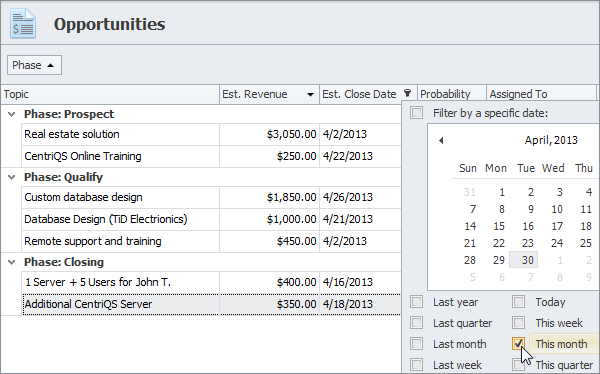This screenshot has width=600, height=374.
Task: Click the 4/18/2013 close date cell
Action: [x=360, y=304]
